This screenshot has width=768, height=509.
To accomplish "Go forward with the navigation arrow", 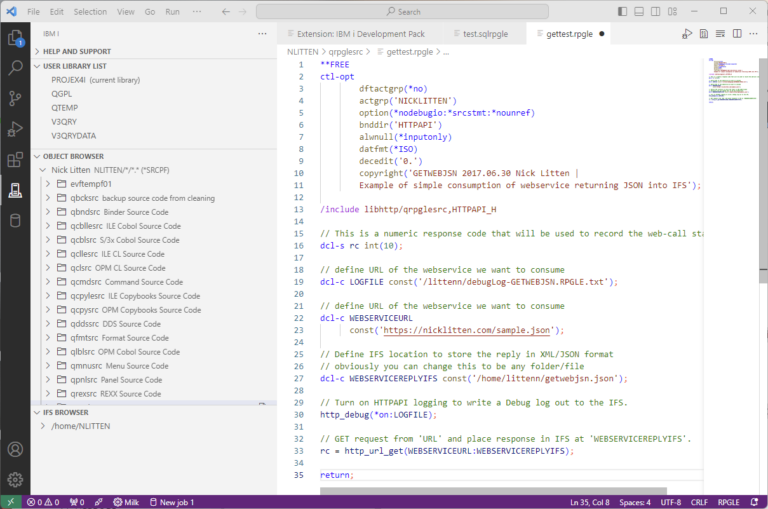I will [243, 12].
